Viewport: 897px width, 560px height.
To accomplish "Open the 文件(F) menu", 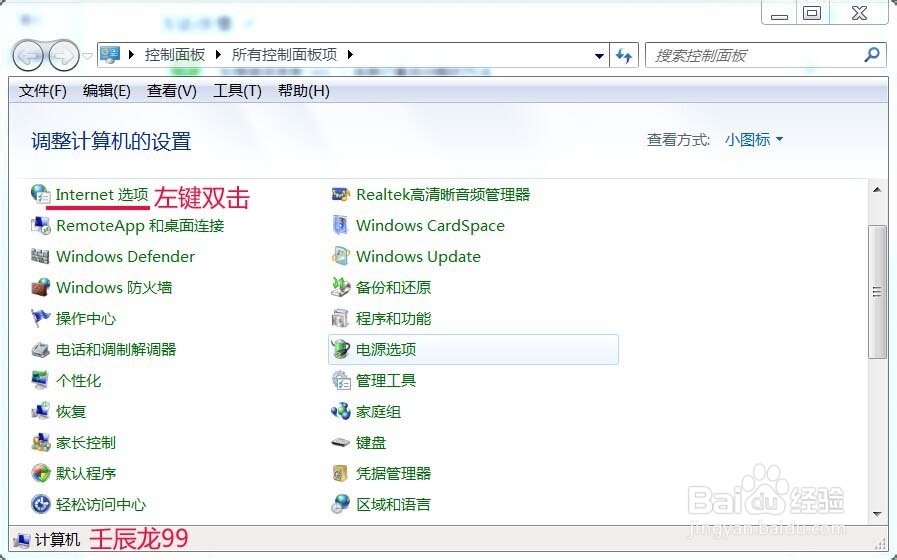I will click(x=42, y=90).
